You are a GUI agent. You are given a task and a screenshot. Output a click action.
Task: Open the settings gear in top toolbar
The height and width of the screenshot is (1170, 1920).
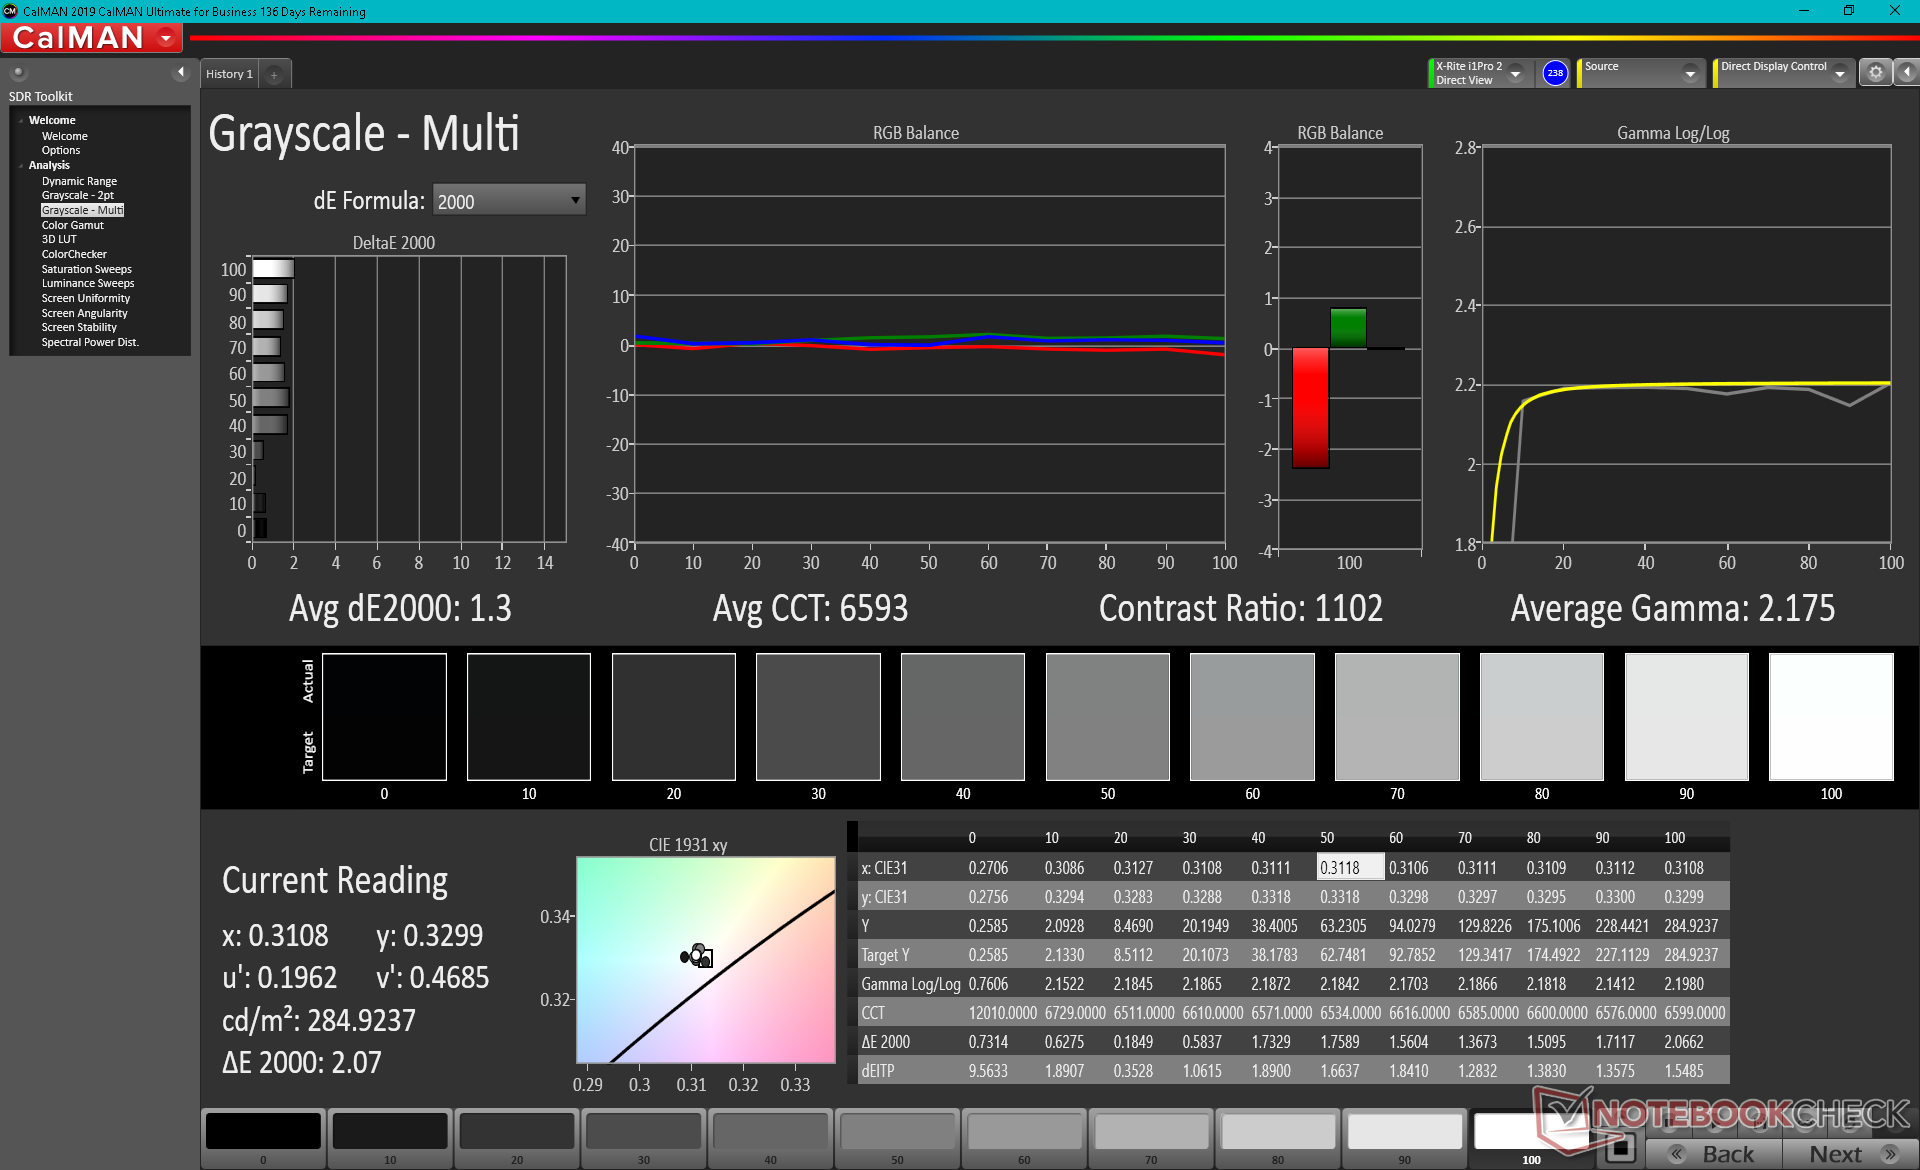click(1875, 72)
